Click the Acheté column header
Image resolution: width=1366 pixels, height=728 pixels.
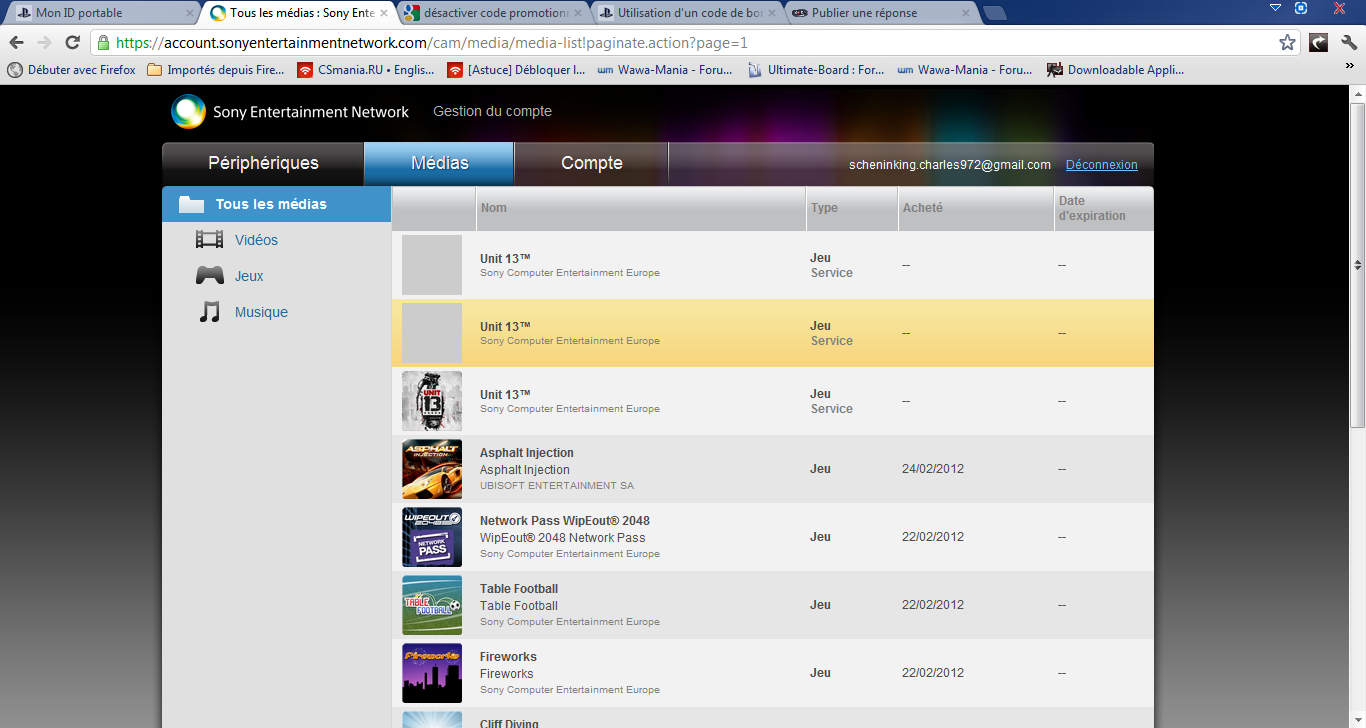click(976, 208)
